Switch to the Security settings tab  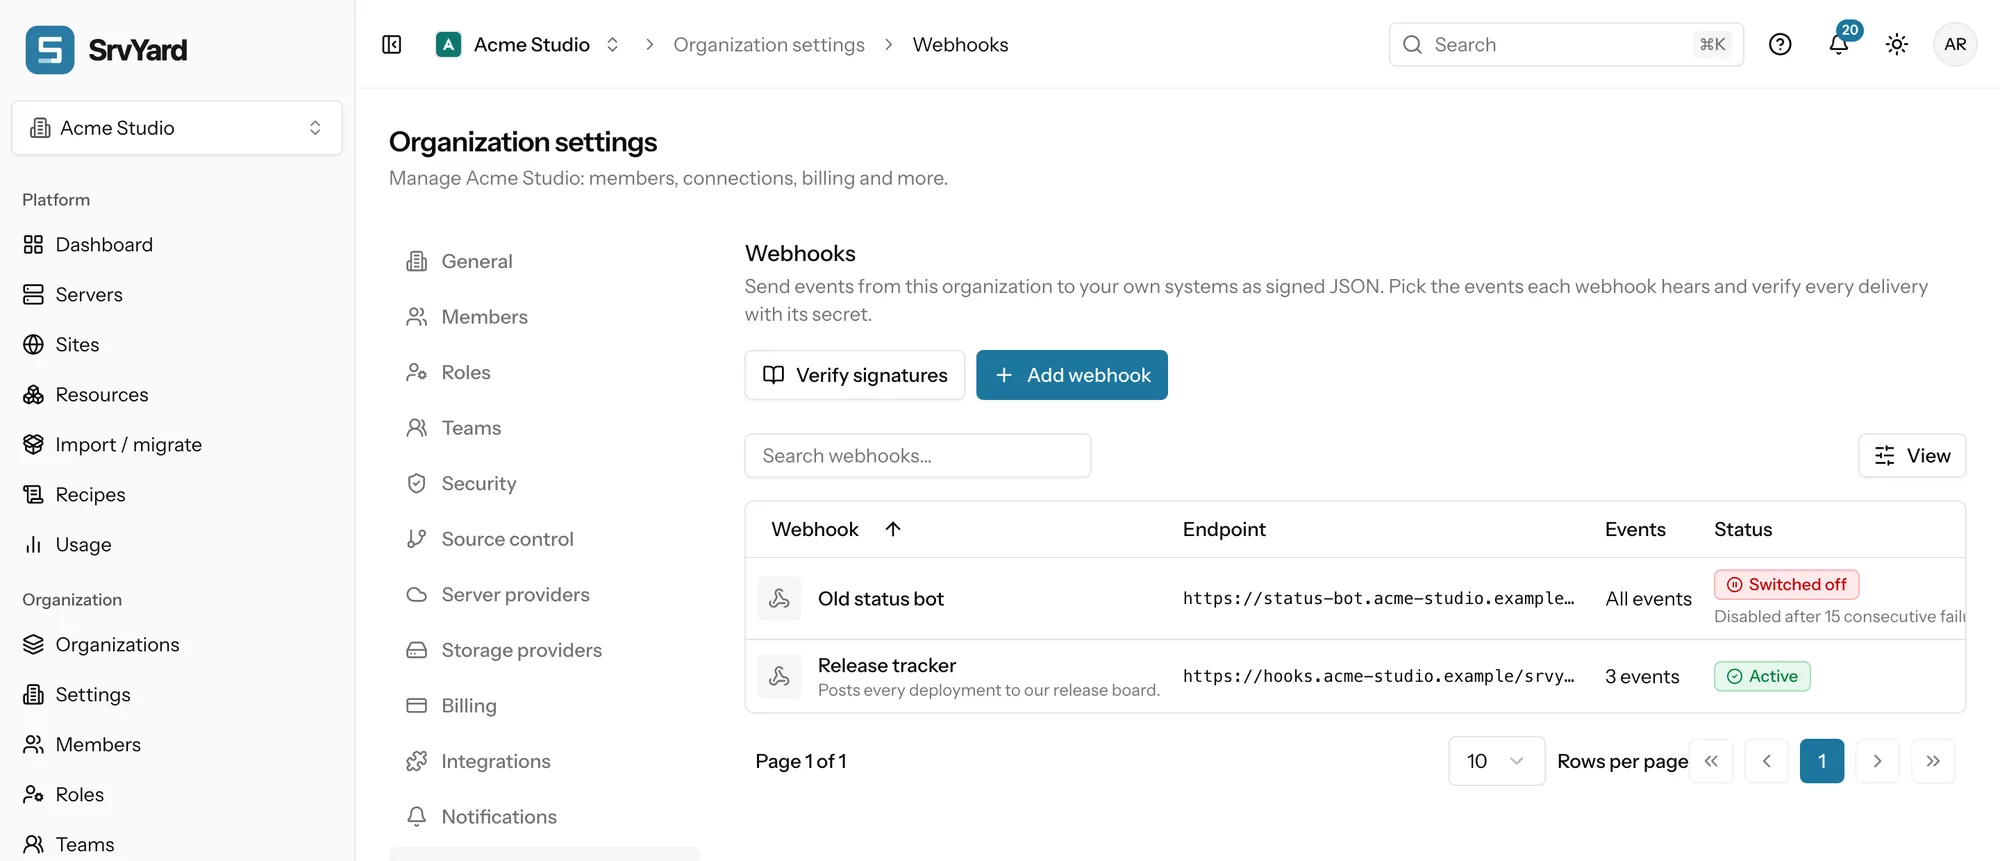click(x=544, y=484)
